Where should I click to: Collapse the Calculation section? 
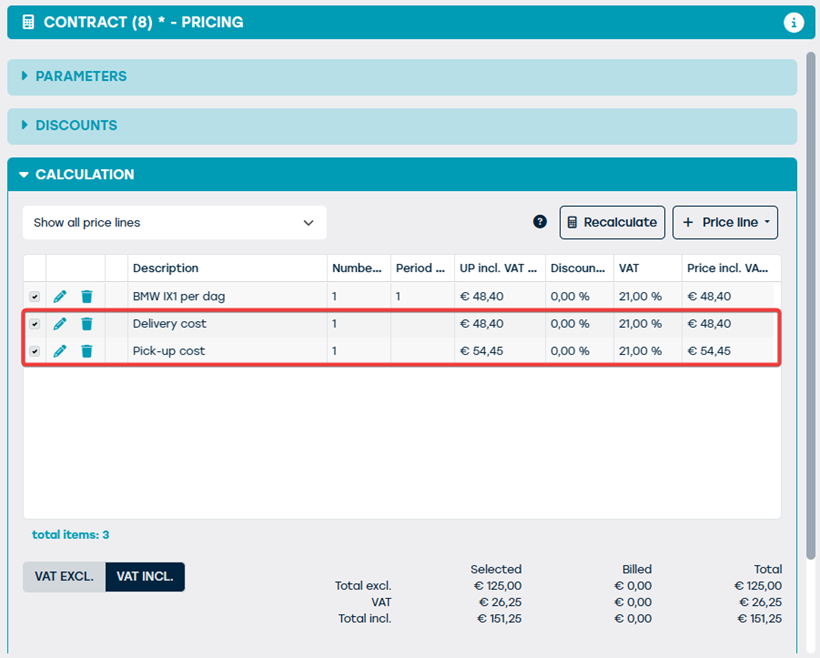click(402, 174)
